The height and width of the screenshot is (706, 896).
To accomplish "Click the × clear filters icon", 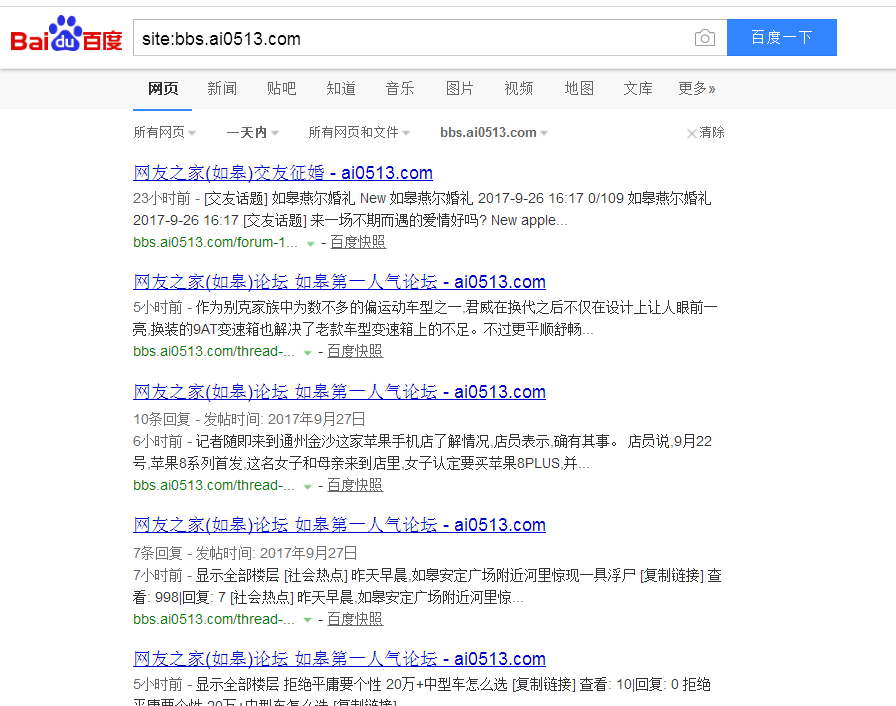I will click(690, 133).
